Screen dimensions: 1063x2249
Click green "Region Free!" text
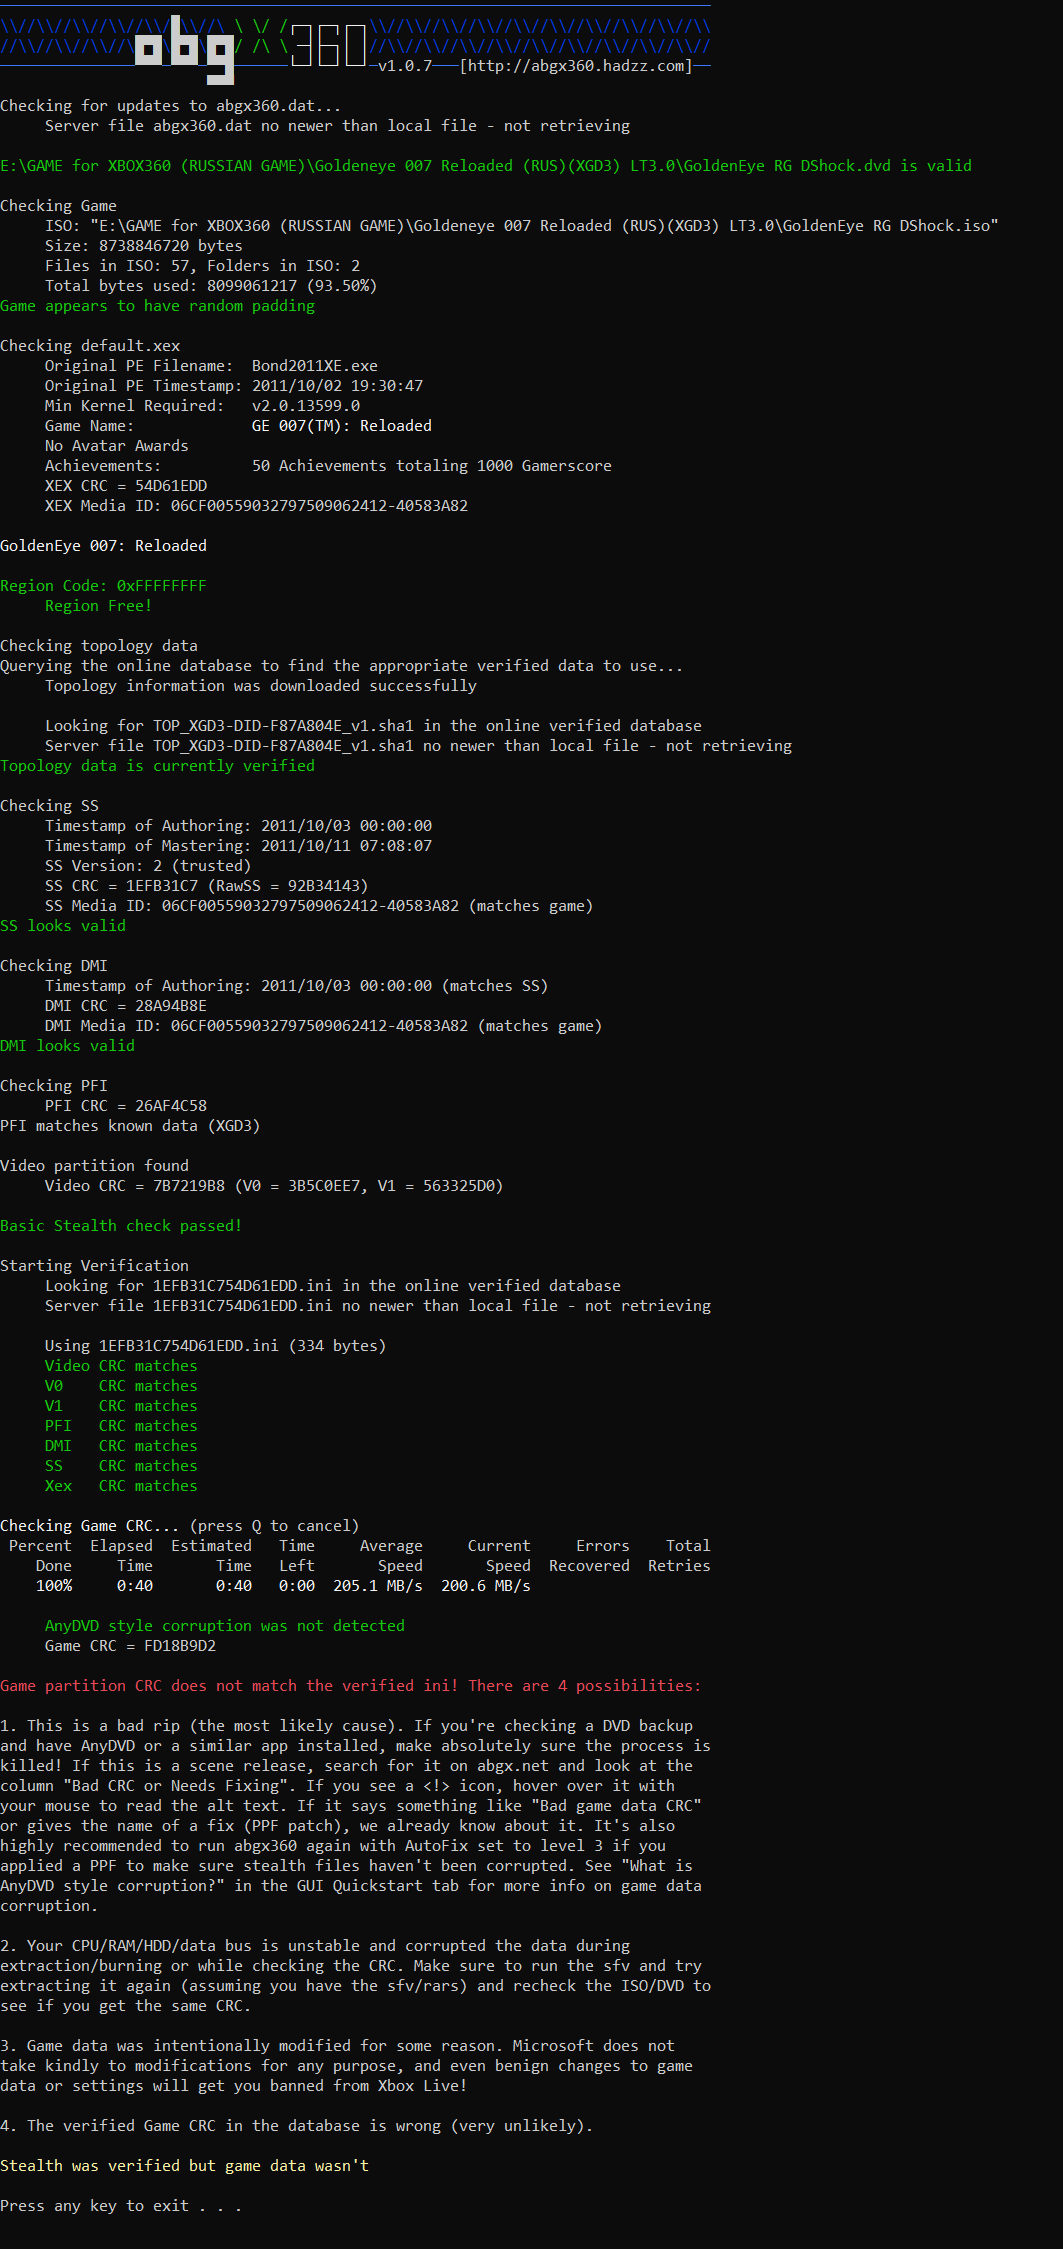(98, 606)
